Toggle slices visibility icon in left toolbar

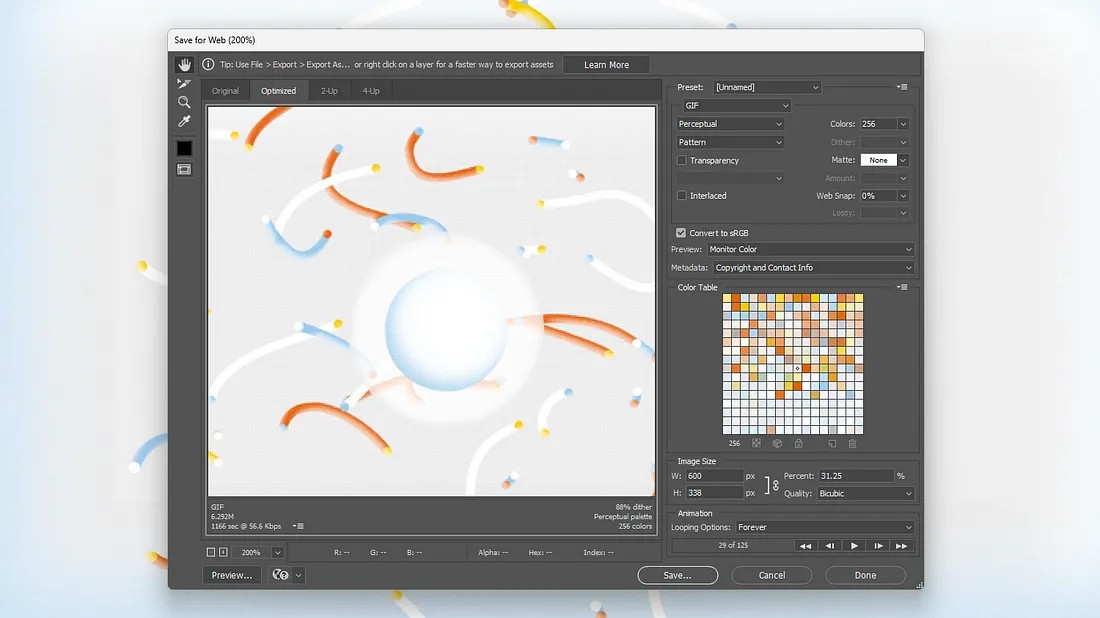click(184, 169)
